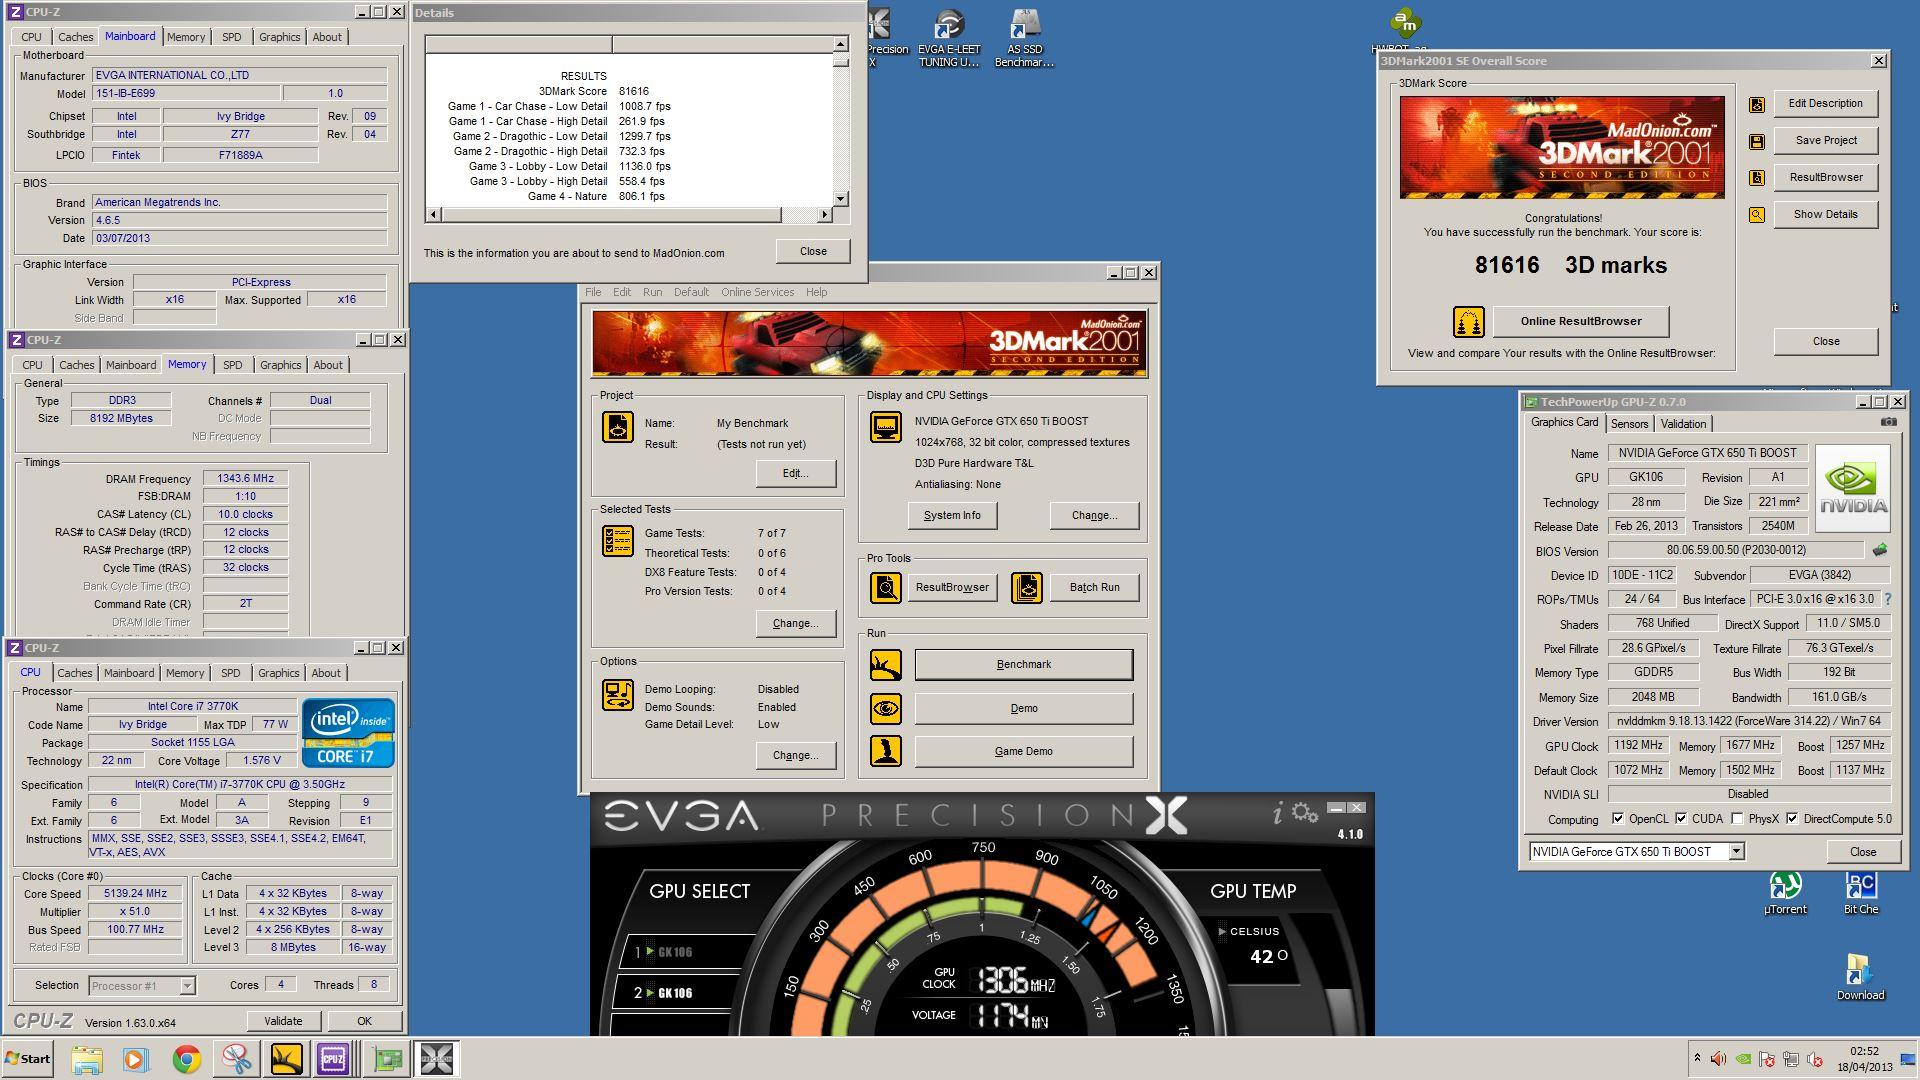Click Edit... button in Project section

pos(796,474)
